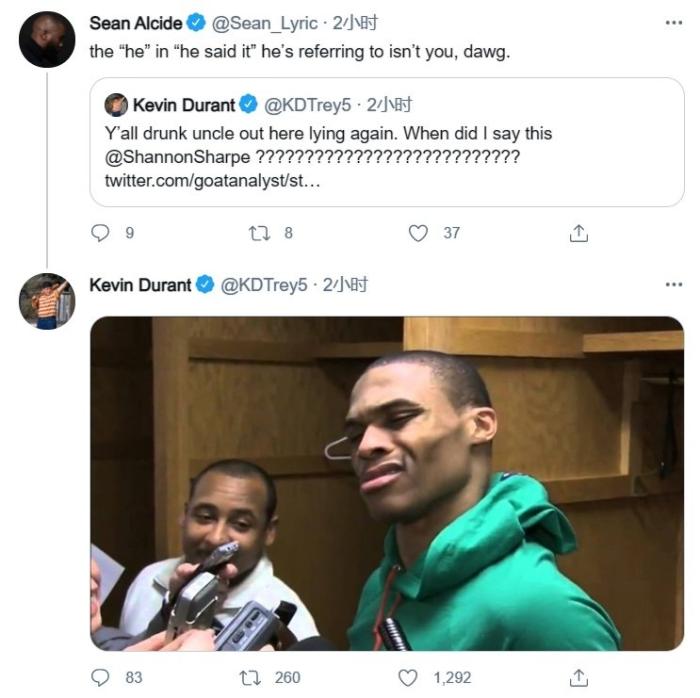Share Kevin Durant's photo tweet
This screenshot has height=698, width=700.
click(x=579, y=677)
